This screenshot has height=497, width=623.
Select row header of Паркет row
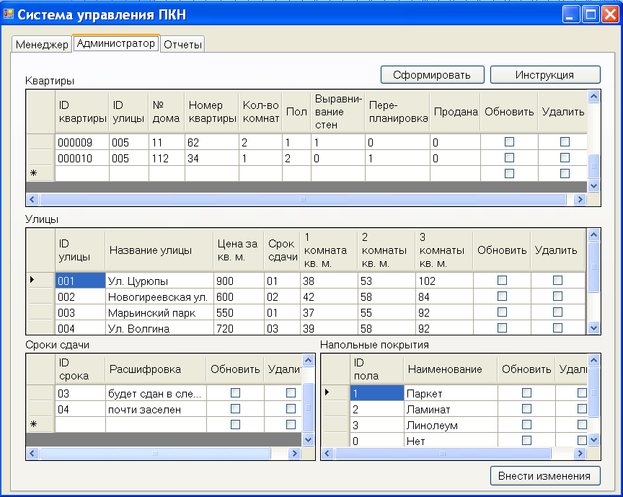click(335, 393)
